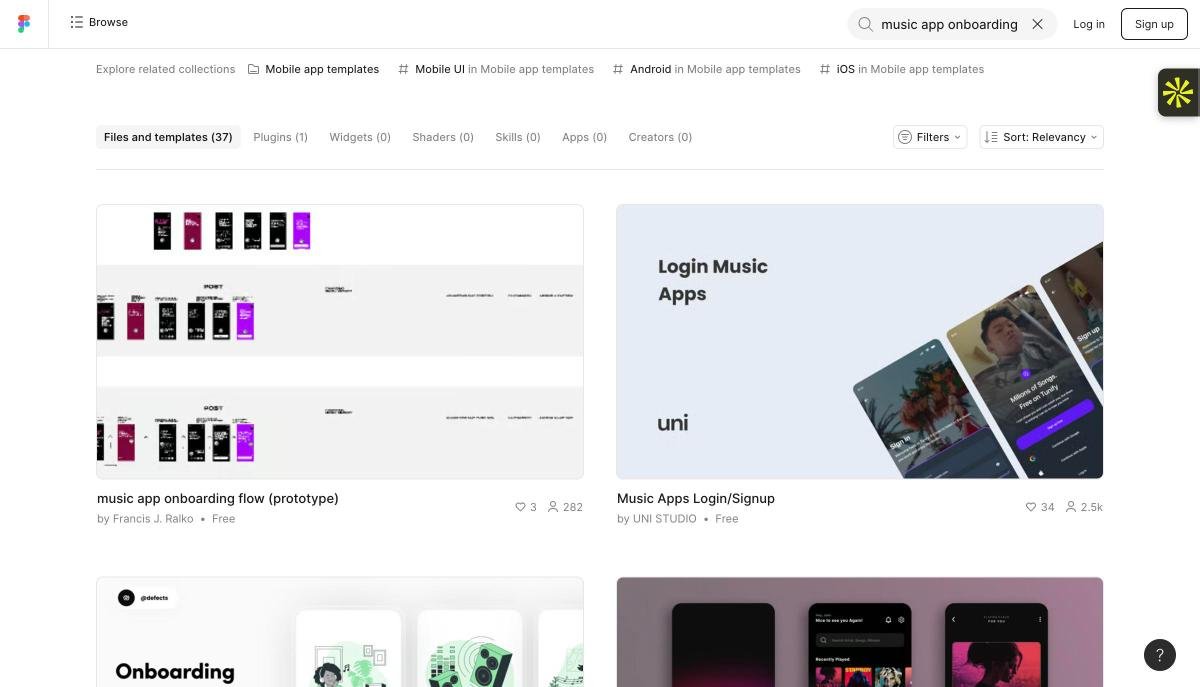Switch to Shaders (0) tab
The image size is (1200, 687).
pyautogui.click(x=443, y=137)
